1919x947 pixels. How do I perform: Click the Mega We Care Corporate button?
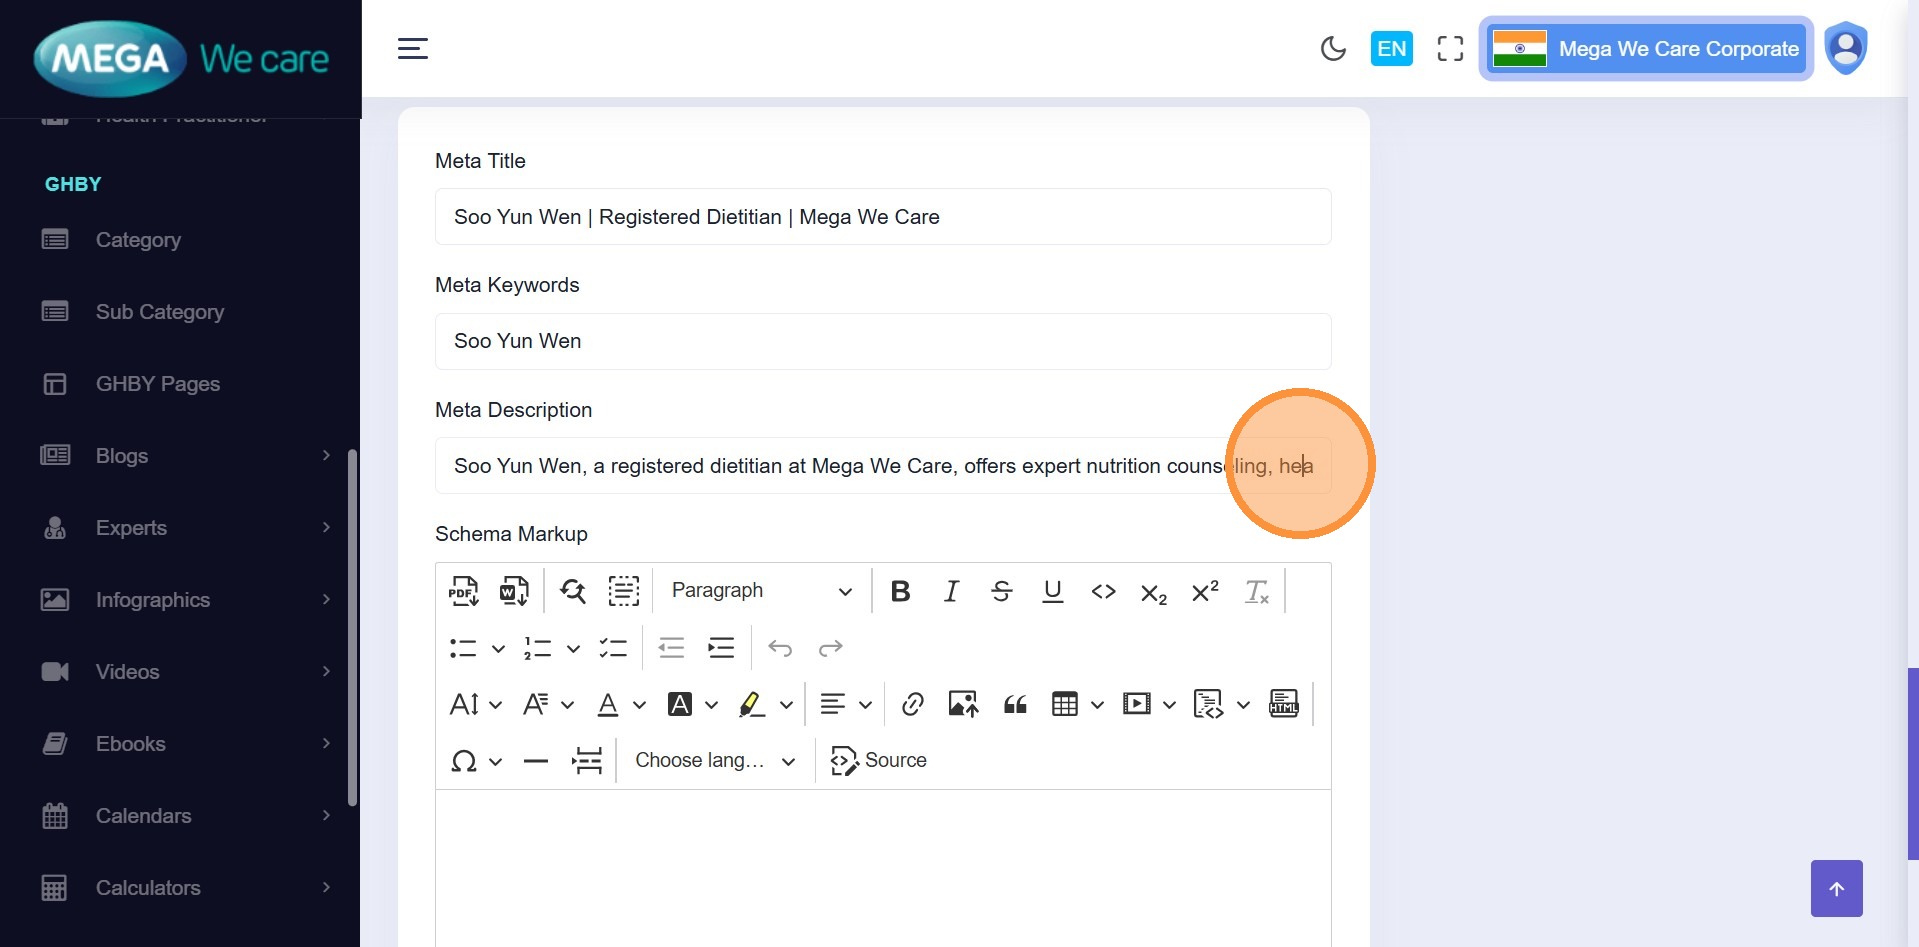pyautogui.click(x=1646, y=49)
